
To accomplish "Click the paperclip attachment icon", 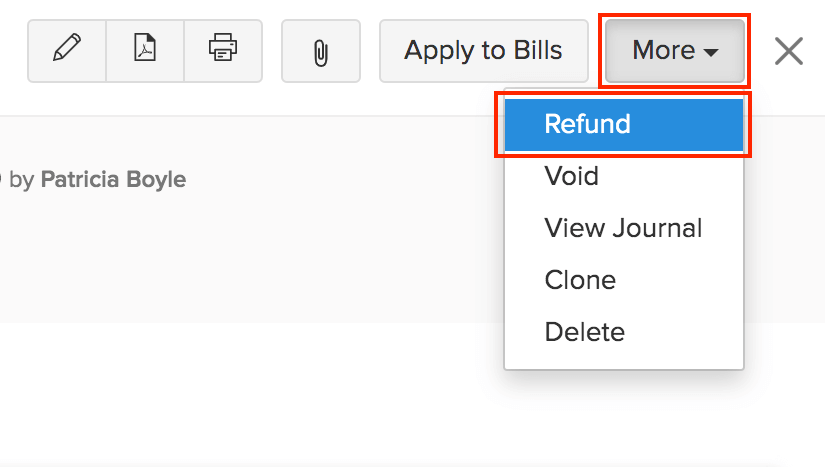I will click(320, 50).
